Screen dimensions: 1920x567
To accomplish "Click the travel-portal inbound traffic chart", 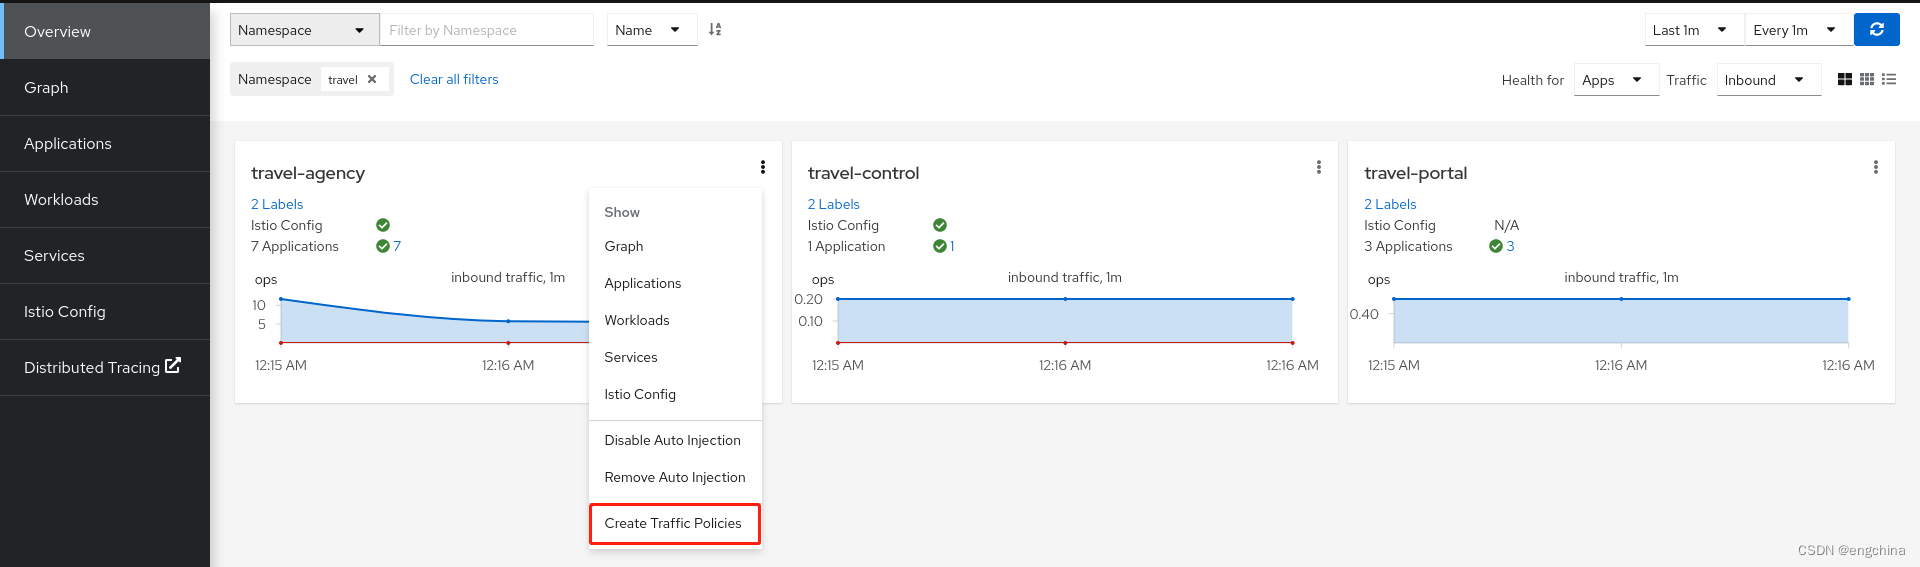I will click(x=1621, y=321).
